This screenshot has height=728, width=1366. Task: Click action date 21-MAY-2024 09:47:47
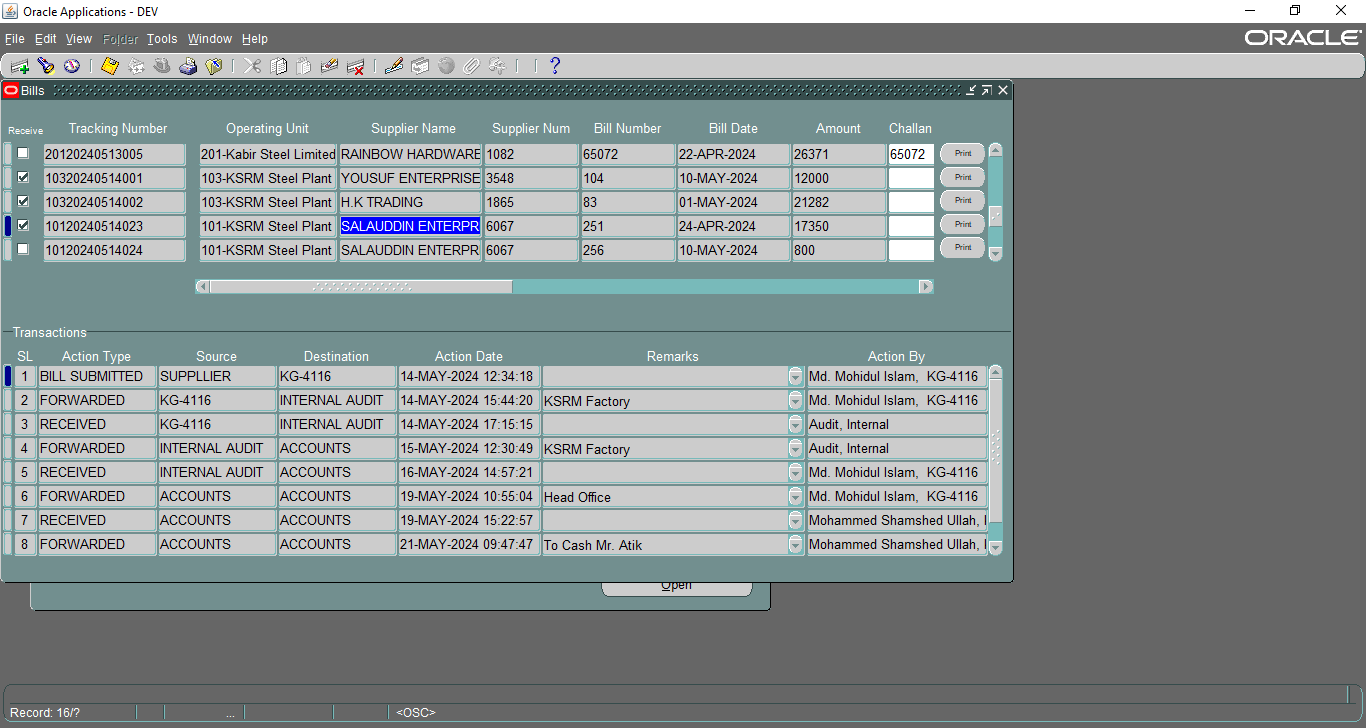coord(469,544)
